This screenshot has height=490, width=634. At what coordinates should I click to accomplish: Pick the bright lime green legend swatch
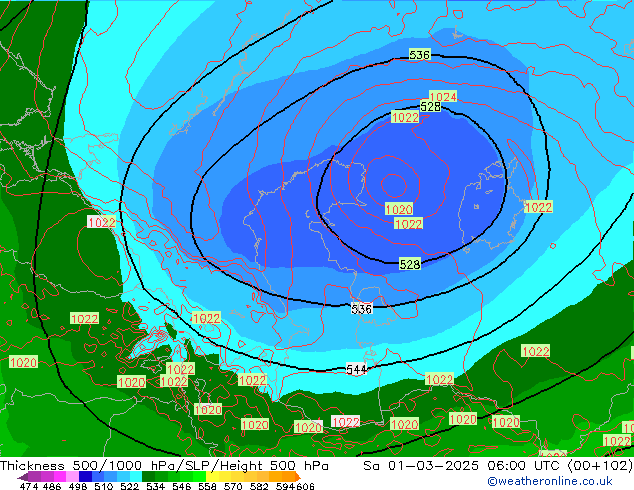click(199, 476)
